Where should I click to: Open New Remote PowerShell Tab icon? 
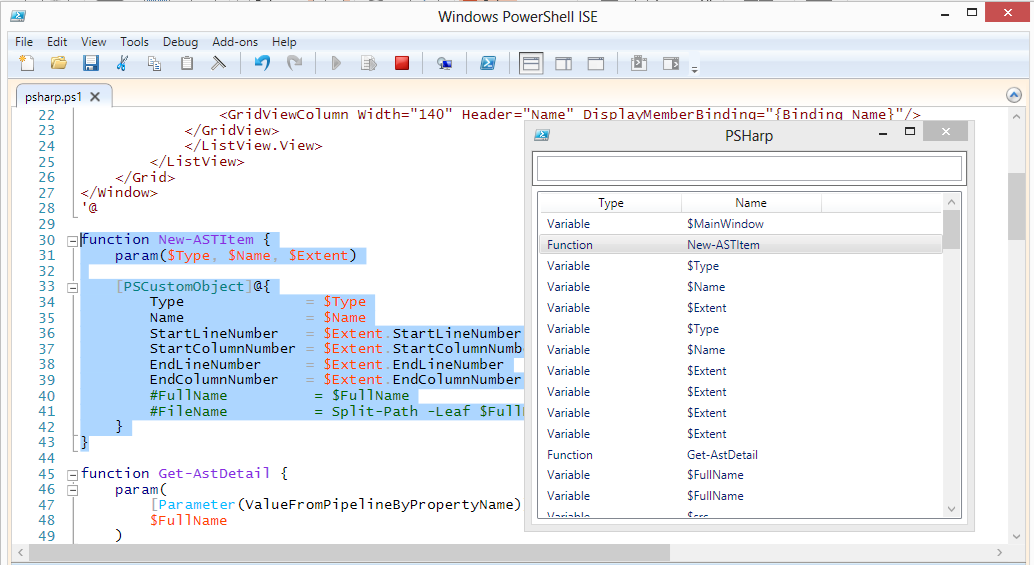[x=444, y=63]
